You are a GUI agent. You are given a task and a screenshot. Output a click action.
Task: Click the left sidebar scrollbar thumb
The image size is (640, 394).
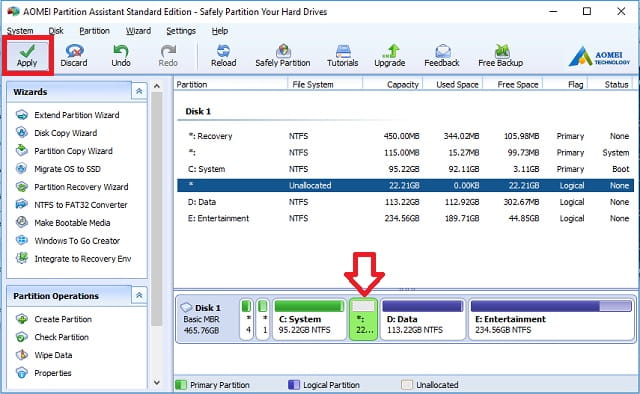[x=157, y=209]
